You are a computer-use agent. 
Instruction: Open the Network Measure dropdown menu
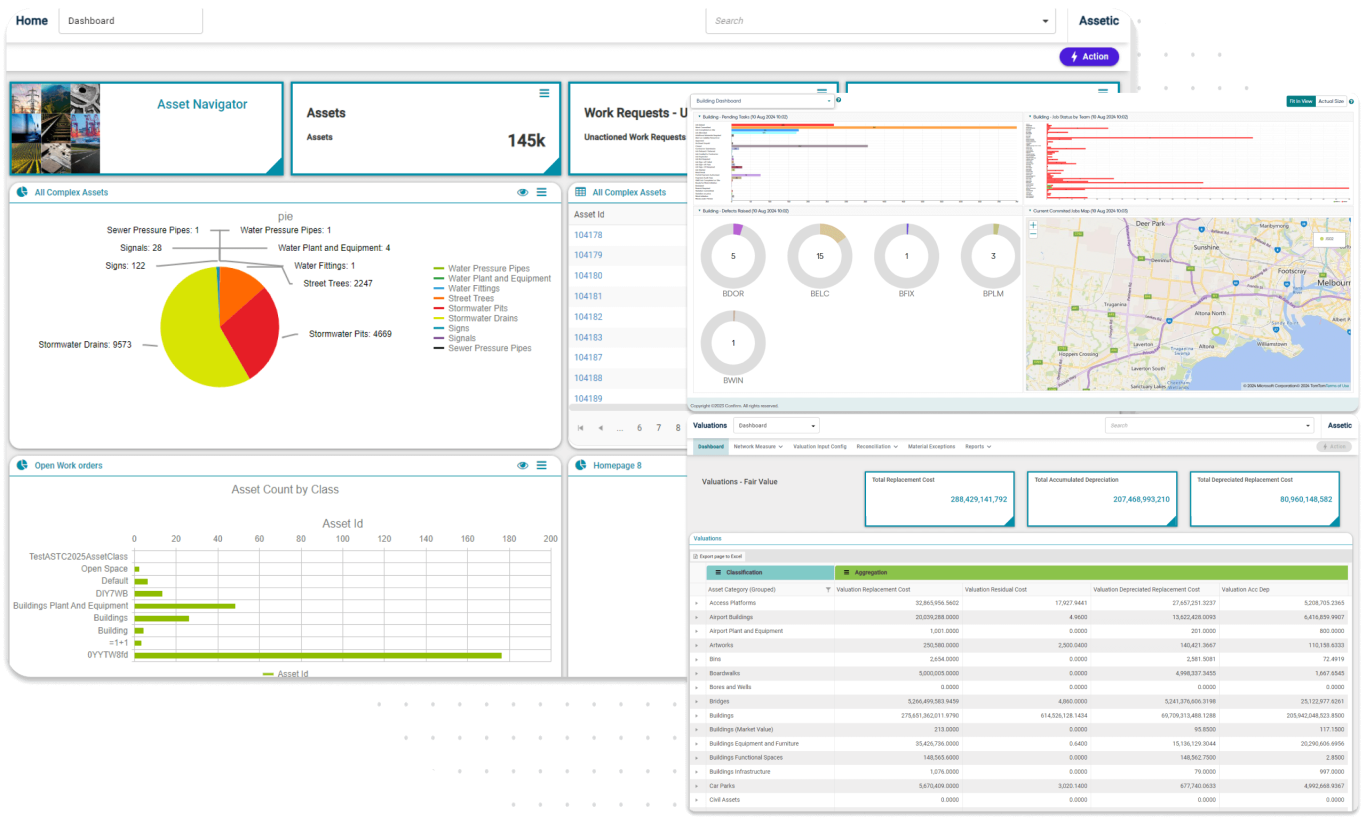pyautogui.click(x=755, y=447)
